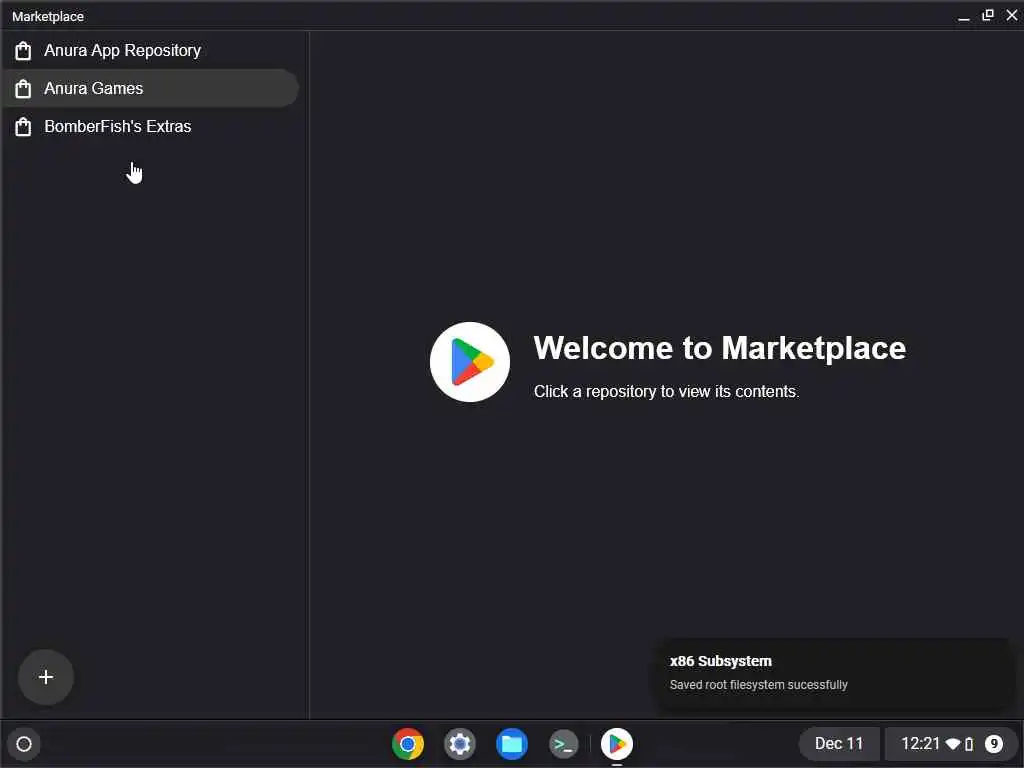
Task: Open the calendar via Dec 11 date
Action: click(839, 744)
